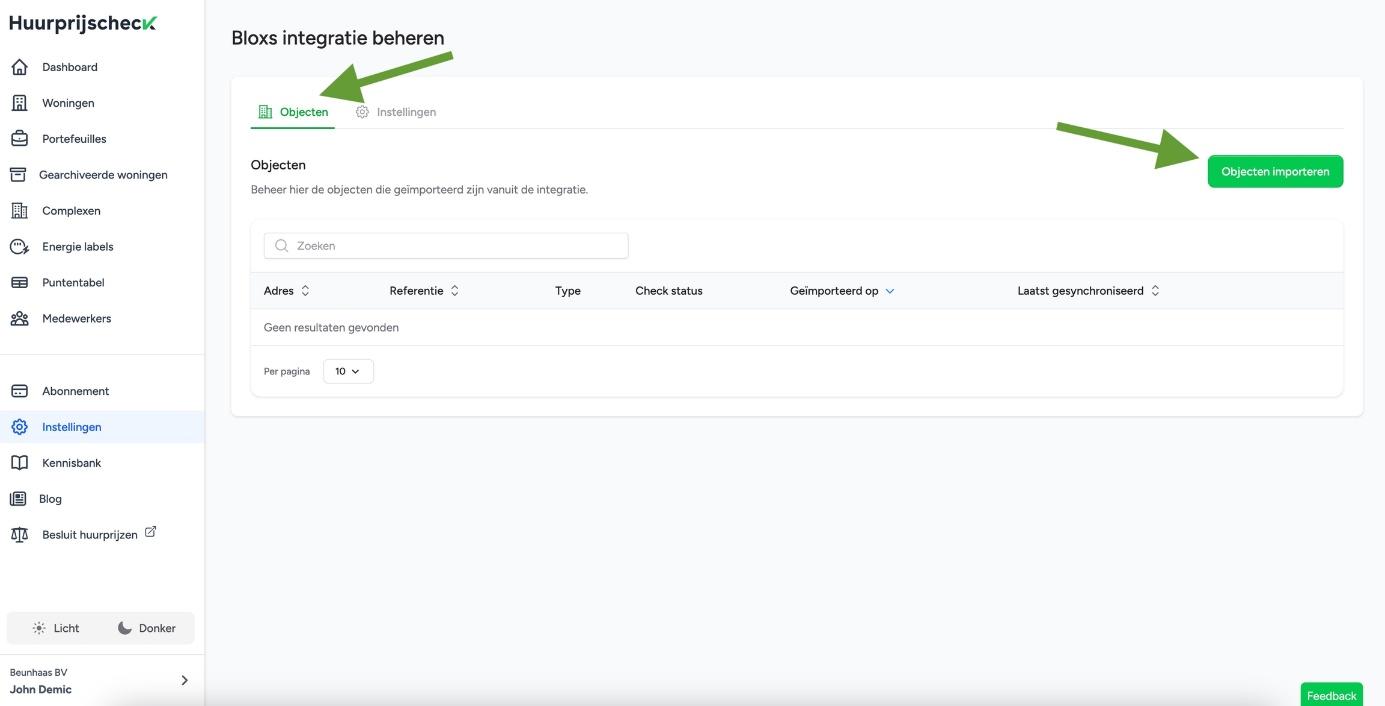This screenshot has height=706, width=1385.
Task: Open Woningen via its building icon
Action: 18,103
